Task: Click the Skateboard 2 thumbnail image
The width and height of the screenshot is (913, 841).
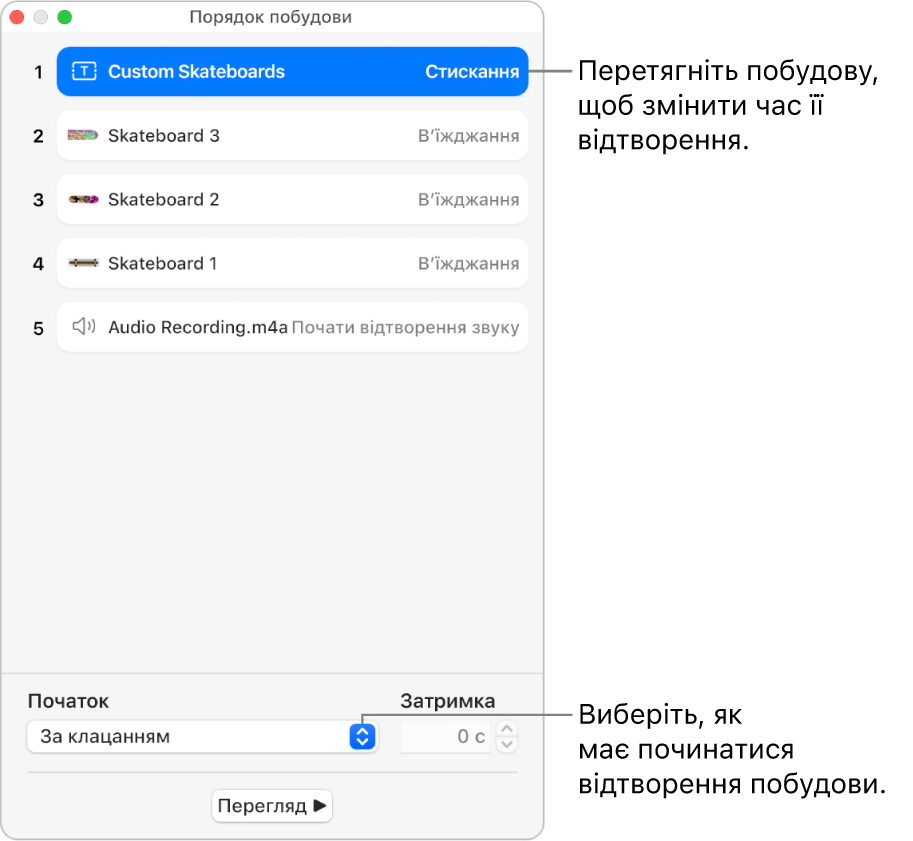Action: [83, 199]
